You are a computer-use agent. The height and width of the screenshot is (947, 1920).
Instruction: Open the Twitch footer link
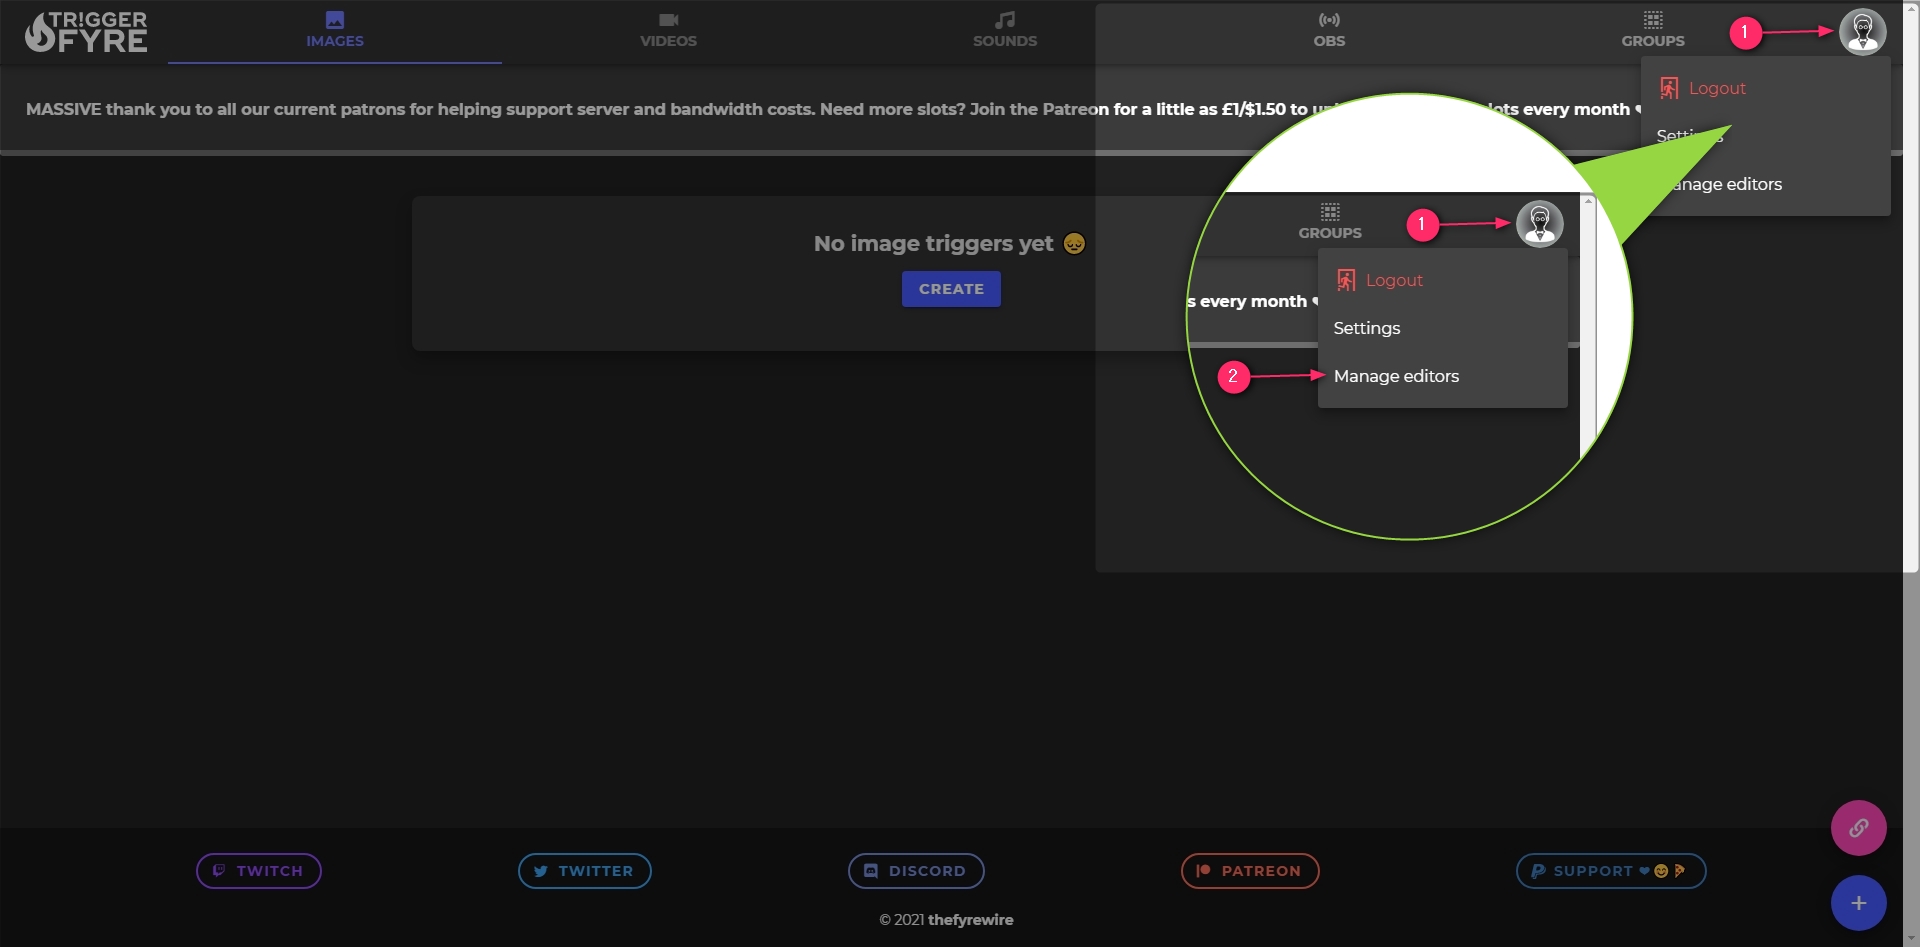click(259, 871)
